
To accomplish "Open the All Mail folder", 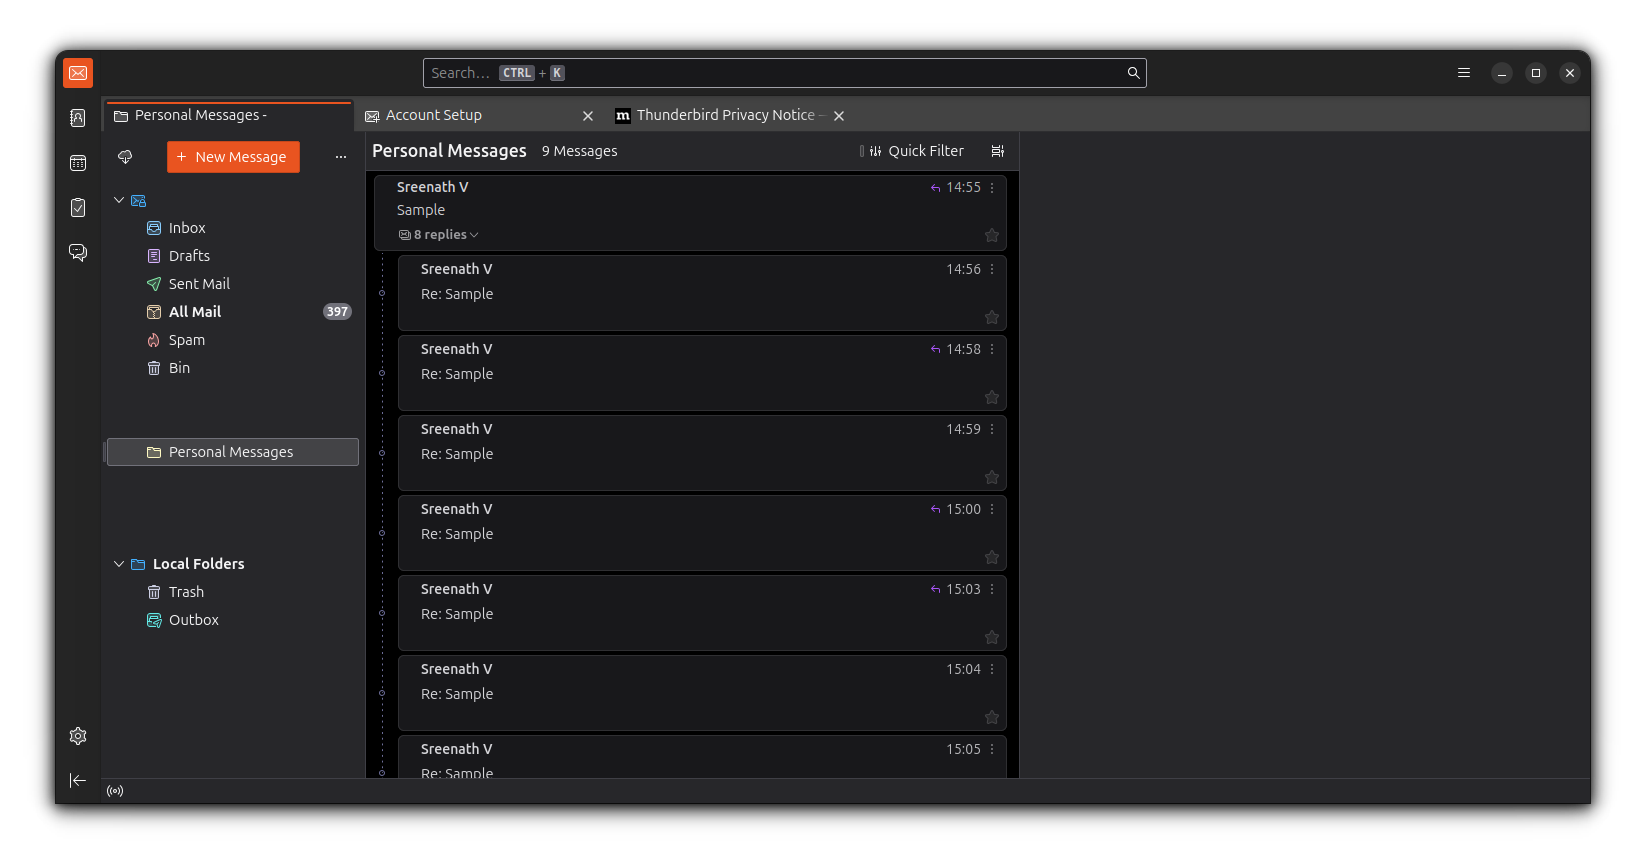I will pyautogui.click(x=195, y=312).
